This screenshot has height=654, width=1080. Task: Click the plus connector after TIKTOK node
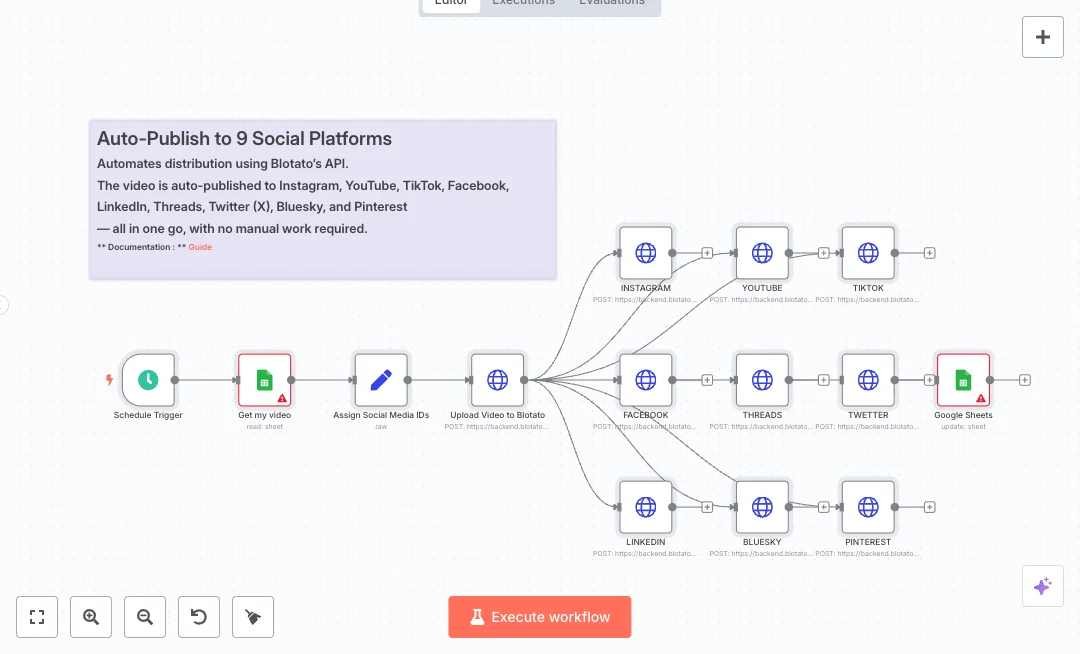click(929, 253)
